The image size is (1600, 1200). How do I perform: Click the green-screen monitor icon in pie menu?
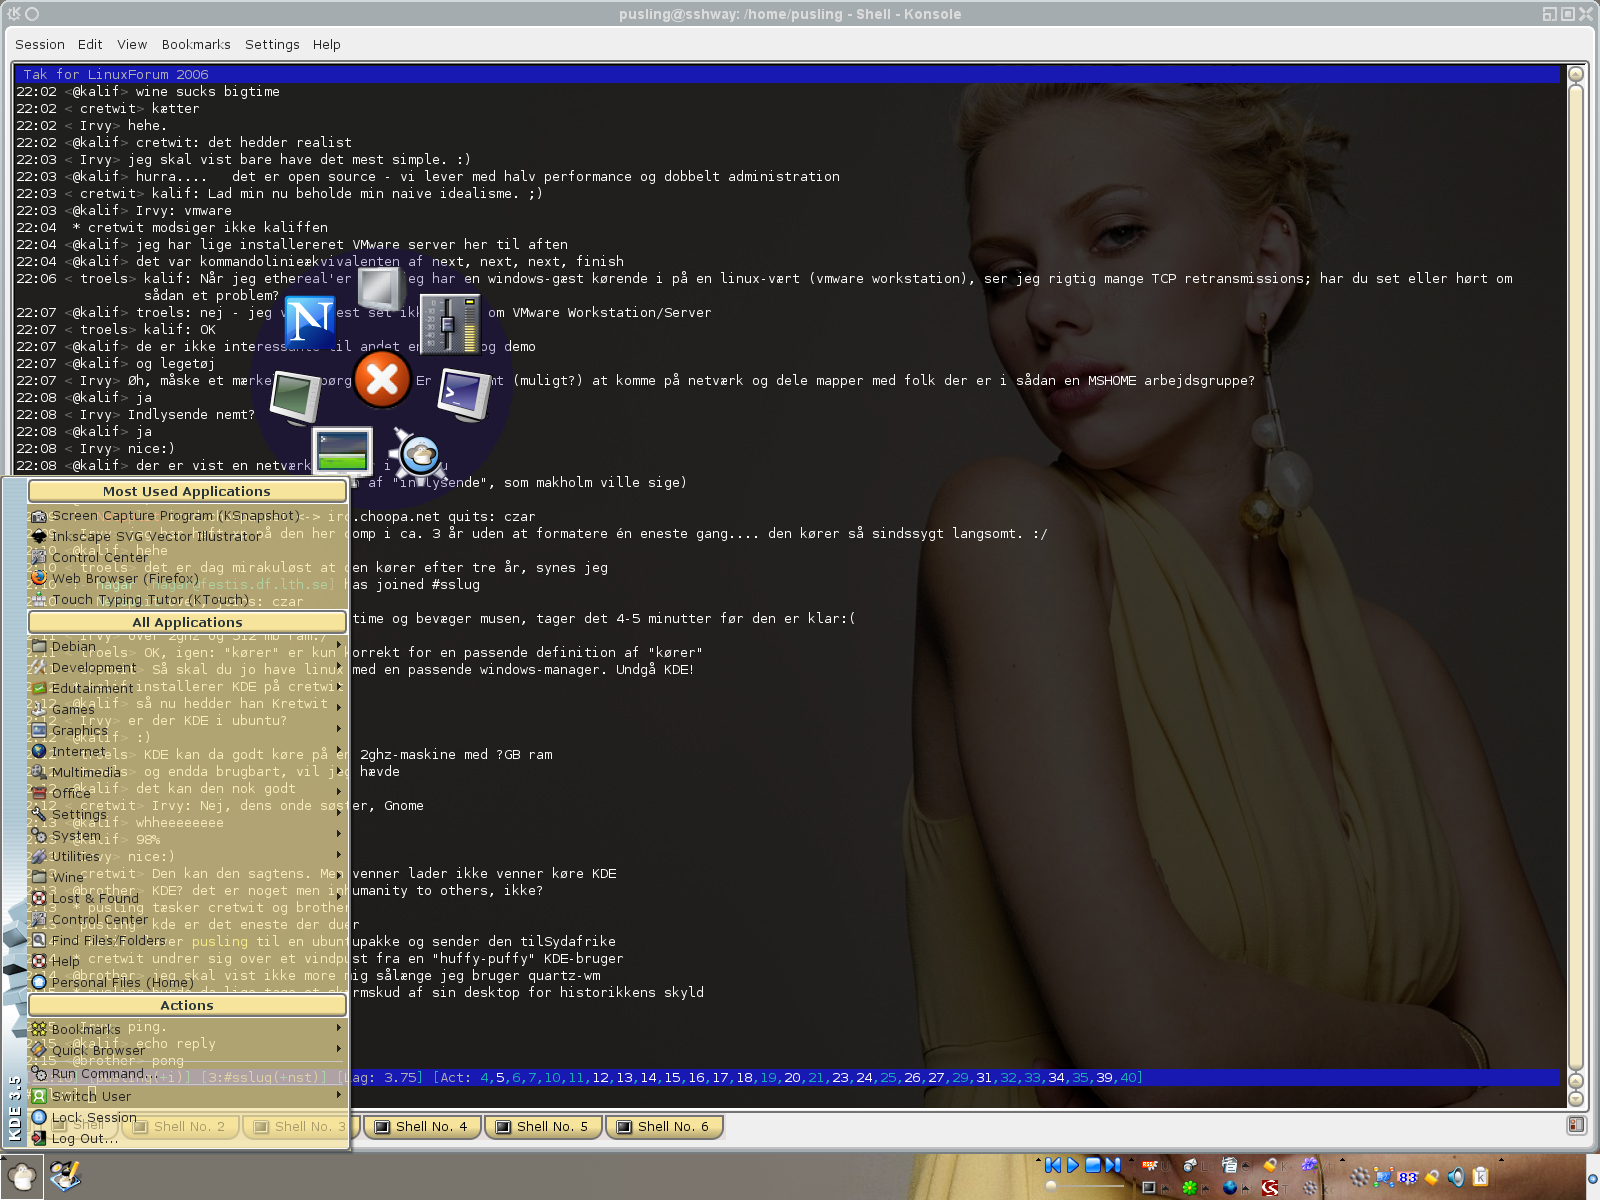(x=295, y=397)
